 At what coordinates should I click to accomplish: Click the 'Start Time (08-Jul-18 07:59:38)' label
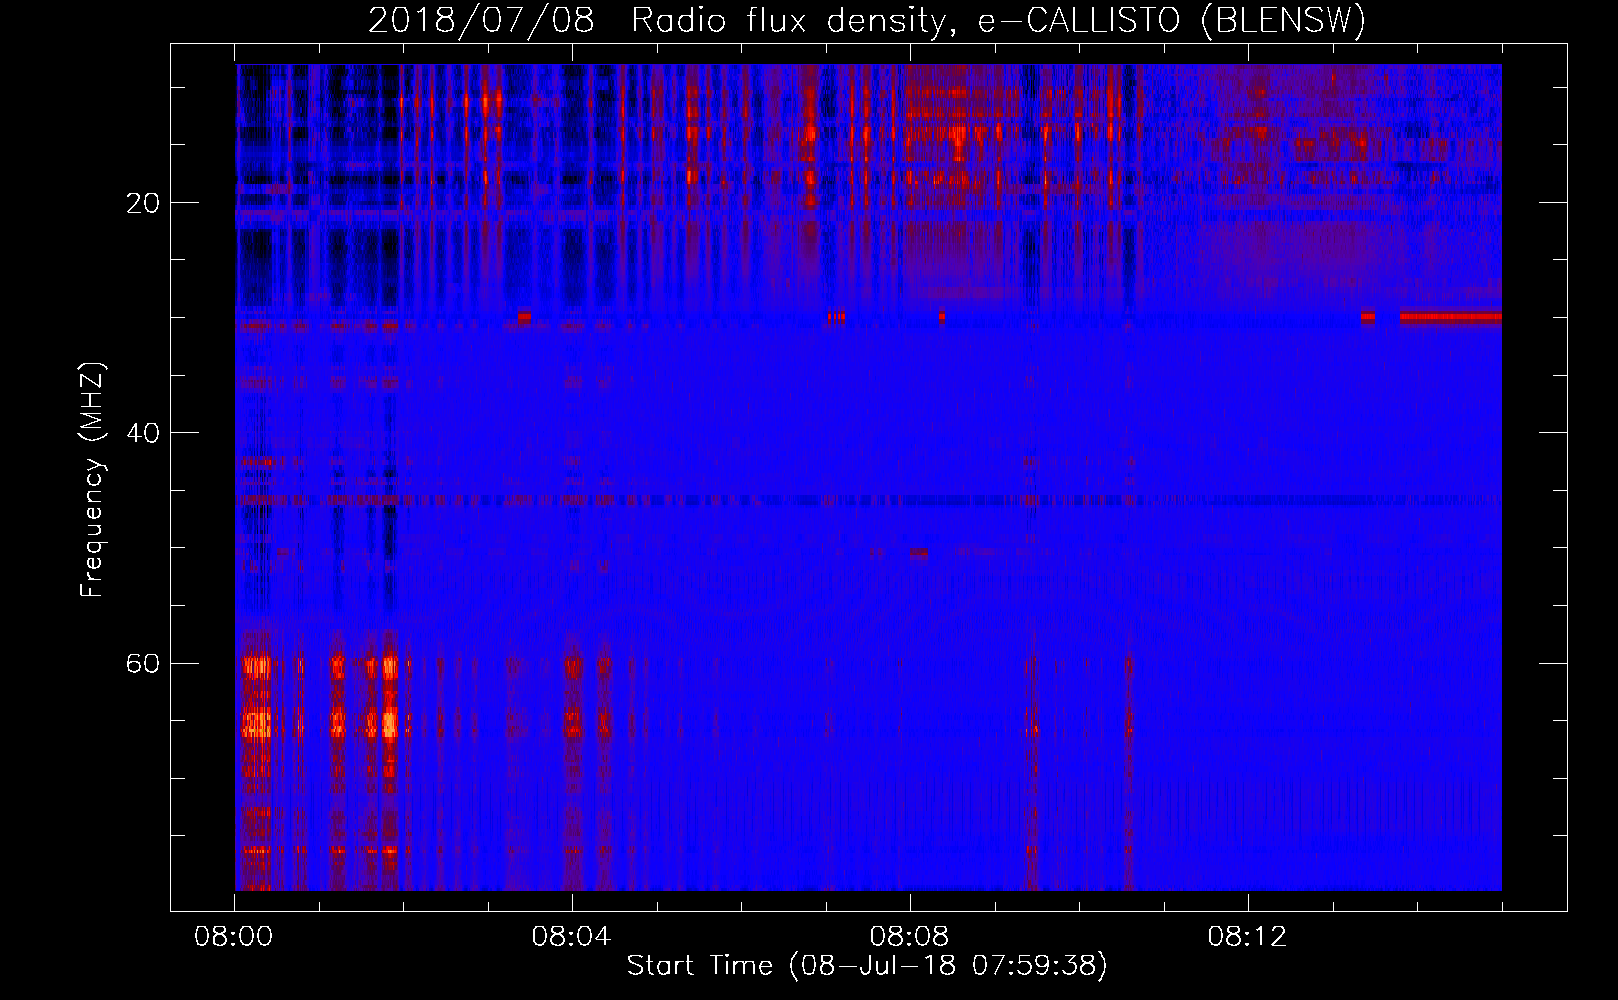(x=867, y=966)
